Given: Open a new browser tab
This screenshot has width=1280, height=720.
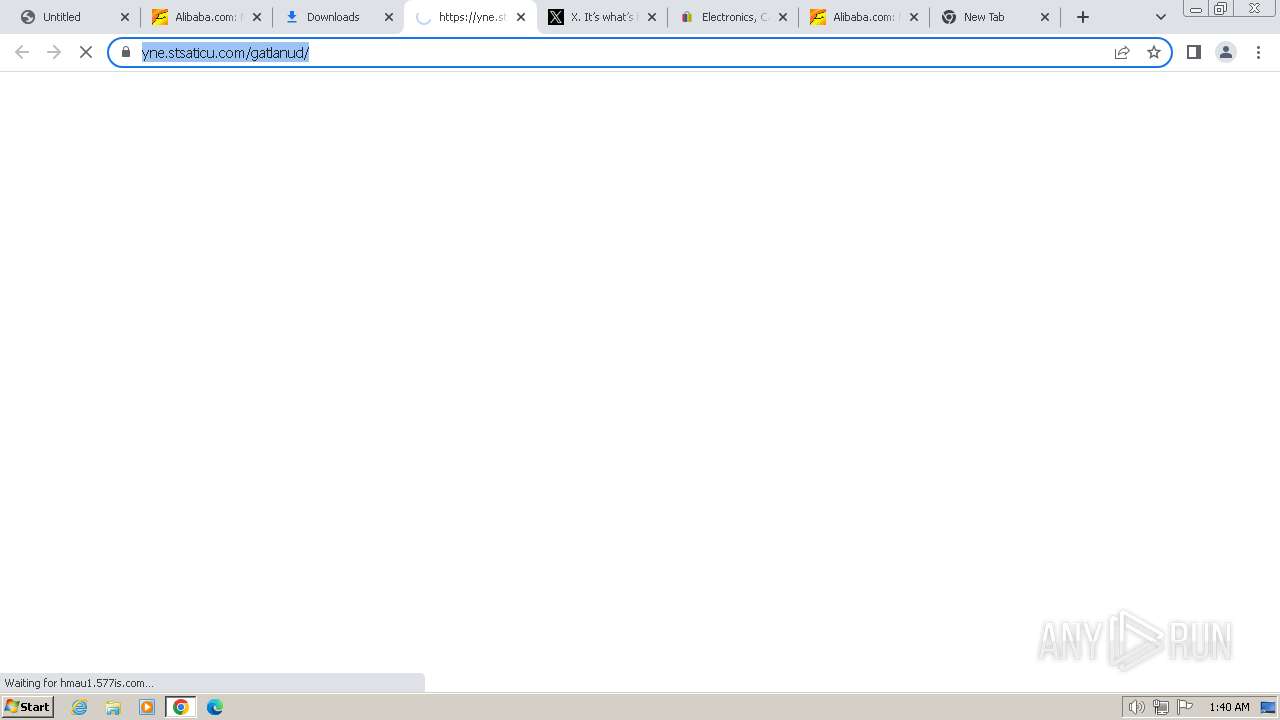Looking at the screenshot, I should coord(1083,17).
